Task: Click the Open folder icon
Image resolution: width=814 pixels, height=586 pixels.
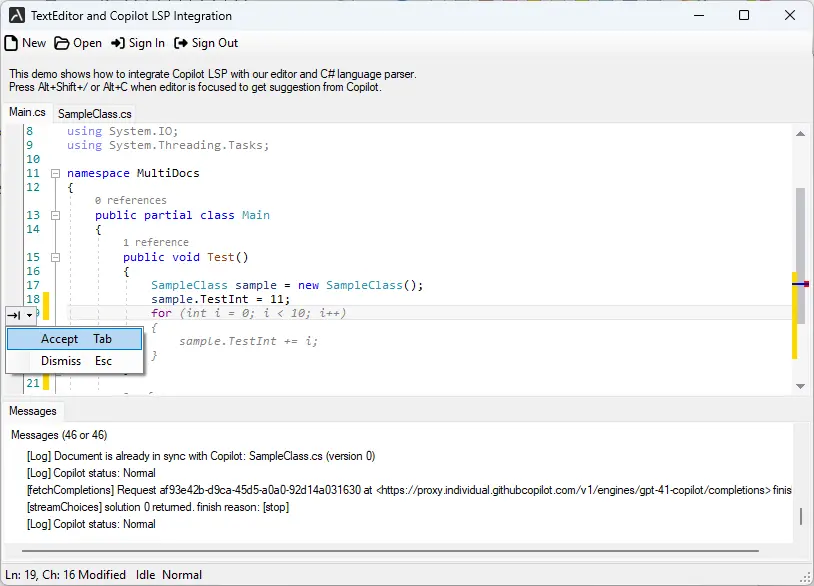Action: [x=62, y=43]
